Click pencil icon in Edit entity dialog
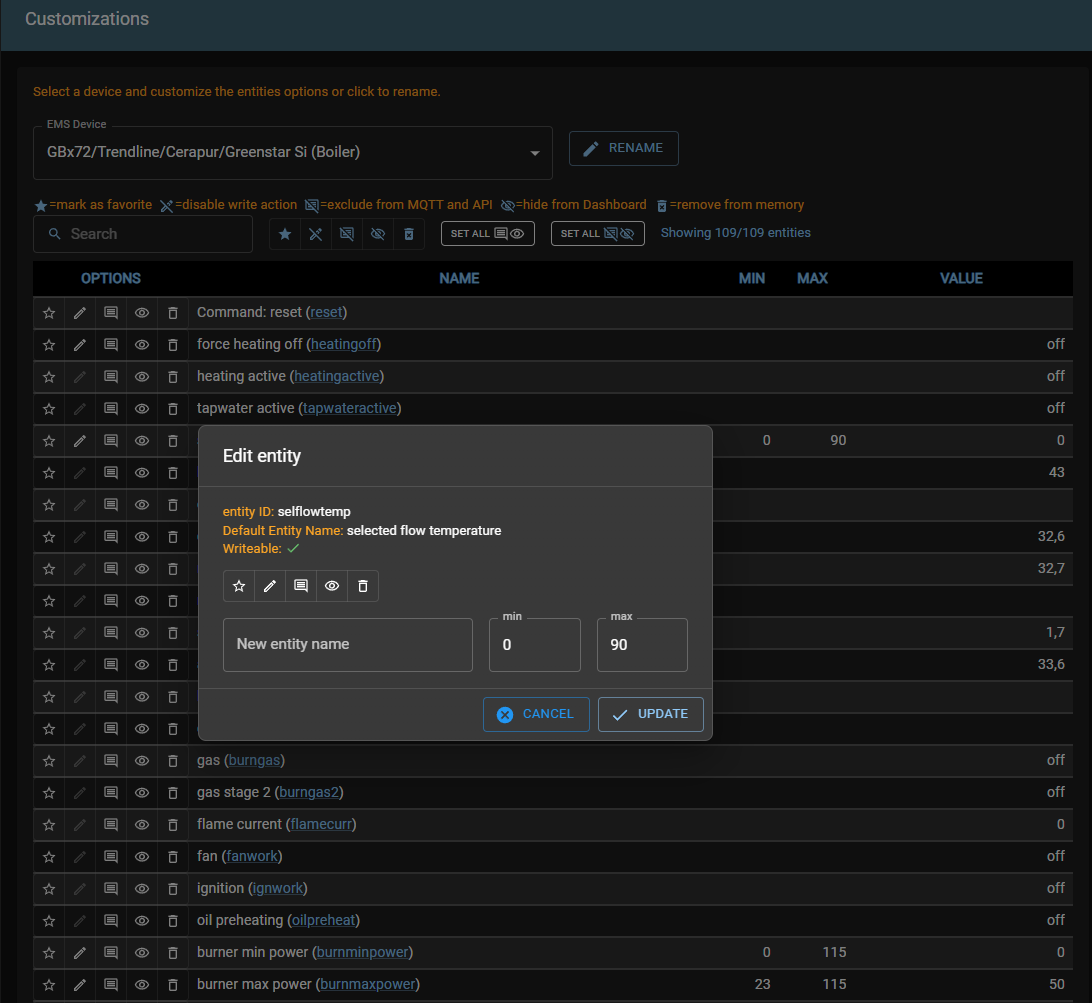Screen dimensions: 1092x1003 point(270,586)
